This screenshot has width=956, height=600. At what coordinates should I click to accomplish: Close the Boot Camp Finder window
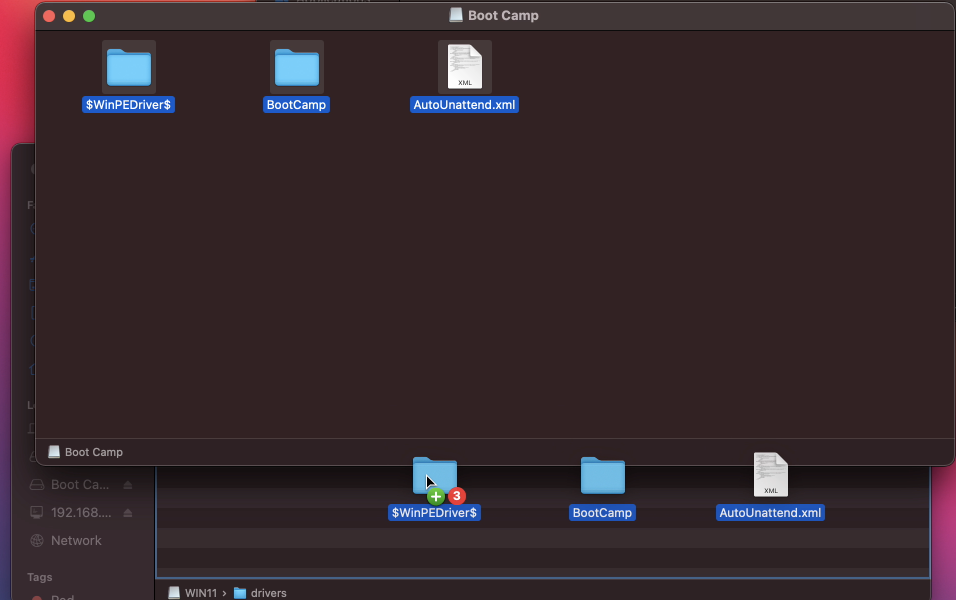tap(49, 16)
